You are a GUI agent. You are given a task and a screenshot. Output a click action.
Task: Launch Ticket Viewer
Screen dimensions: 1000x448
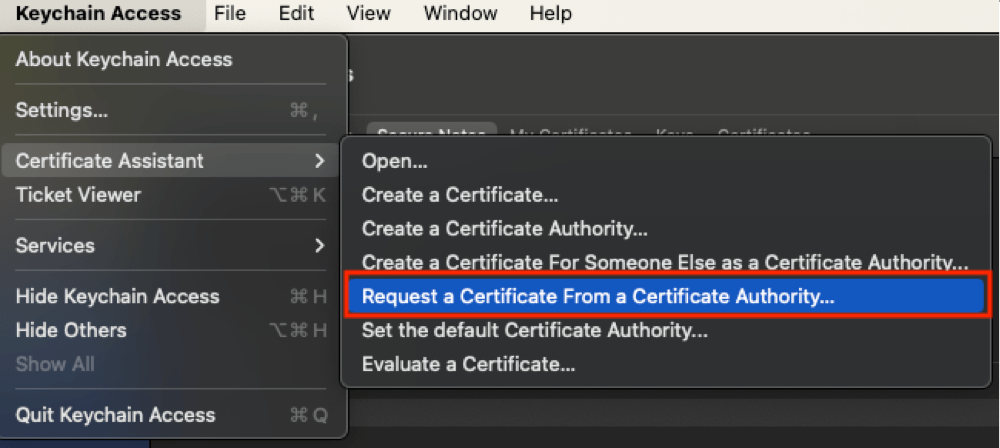pos(170,195)
